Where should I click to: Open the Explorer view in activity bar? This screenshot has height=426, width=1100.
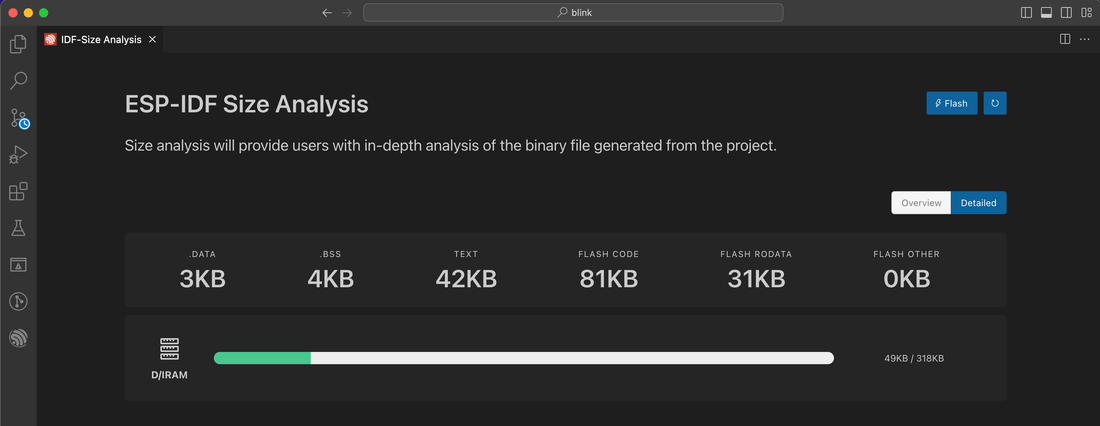coord(18,44)
